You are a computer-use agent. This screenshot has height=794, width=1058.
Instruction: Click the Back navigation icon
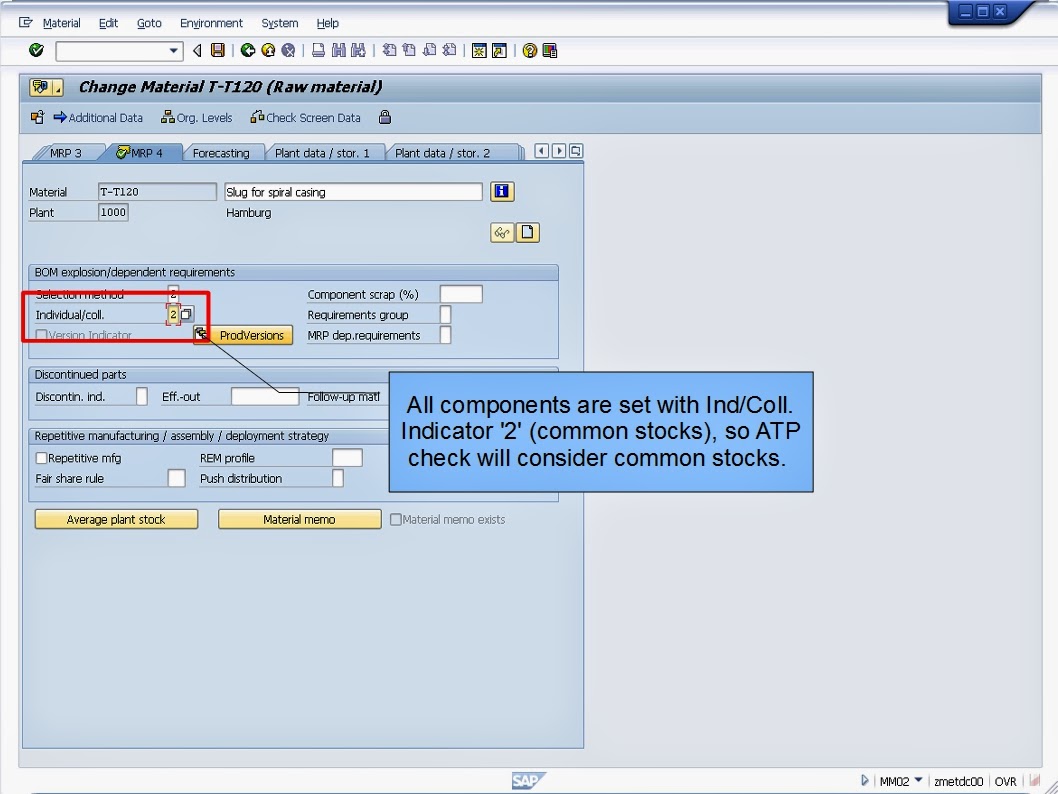(x=248, y=51)
